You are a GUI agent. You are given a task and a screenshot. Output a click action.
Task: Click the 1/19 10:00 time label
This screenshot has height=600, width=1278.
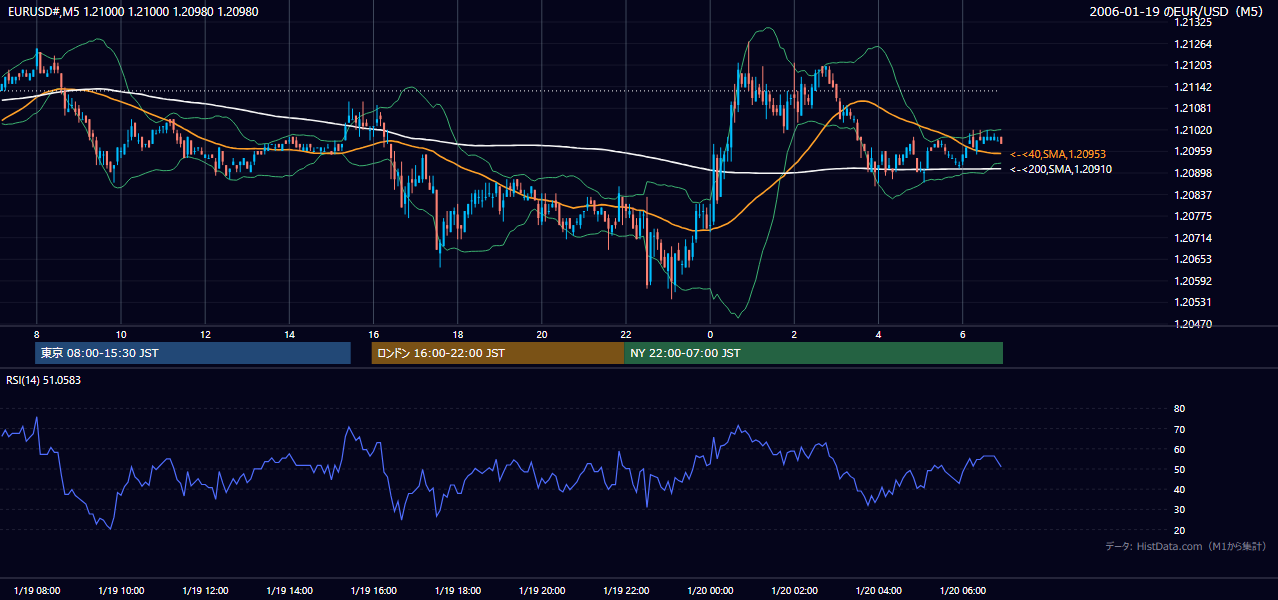(x=120, y=591)
